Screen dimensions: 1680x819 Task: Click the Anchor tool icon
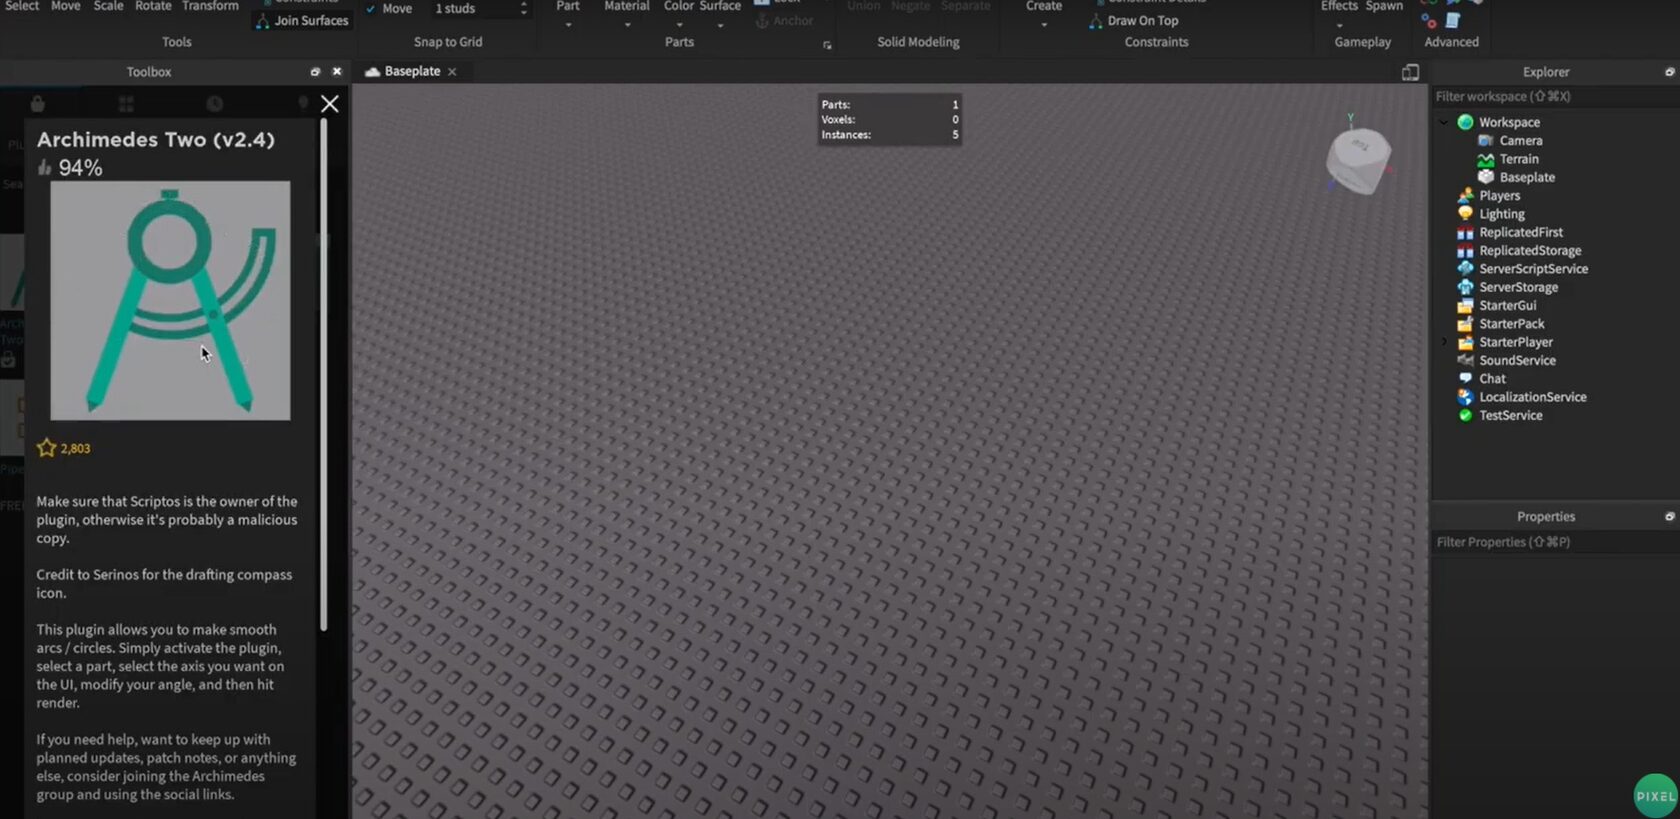(762, 21)
